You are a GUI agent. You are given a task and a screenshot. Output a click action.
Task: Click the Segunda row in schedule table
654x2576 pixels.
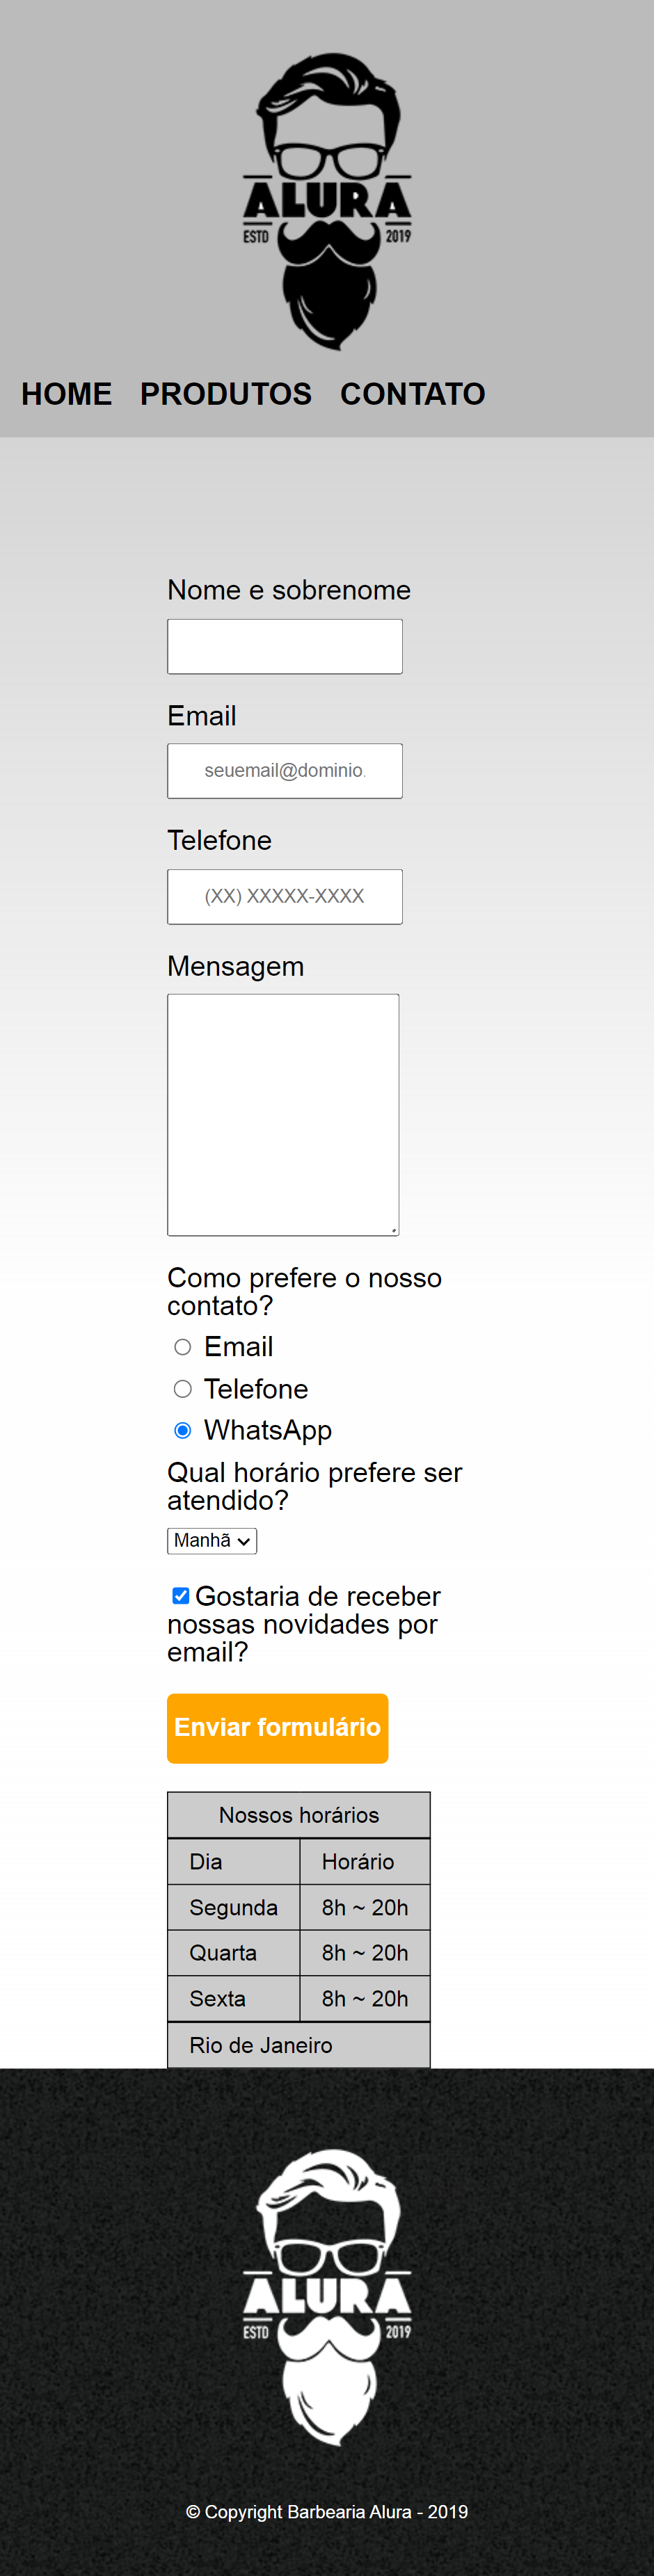[x=299, y=1907]
